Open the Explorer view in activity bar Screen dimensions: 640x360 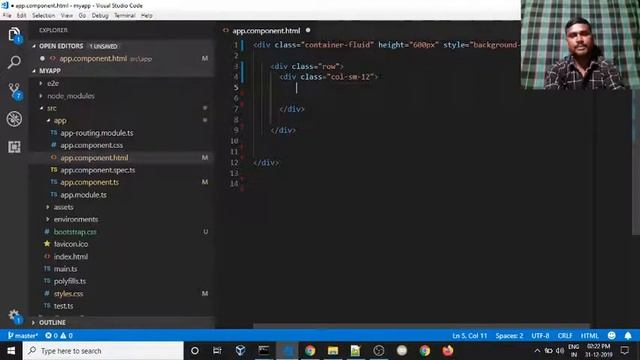click(x=14, y=34)
